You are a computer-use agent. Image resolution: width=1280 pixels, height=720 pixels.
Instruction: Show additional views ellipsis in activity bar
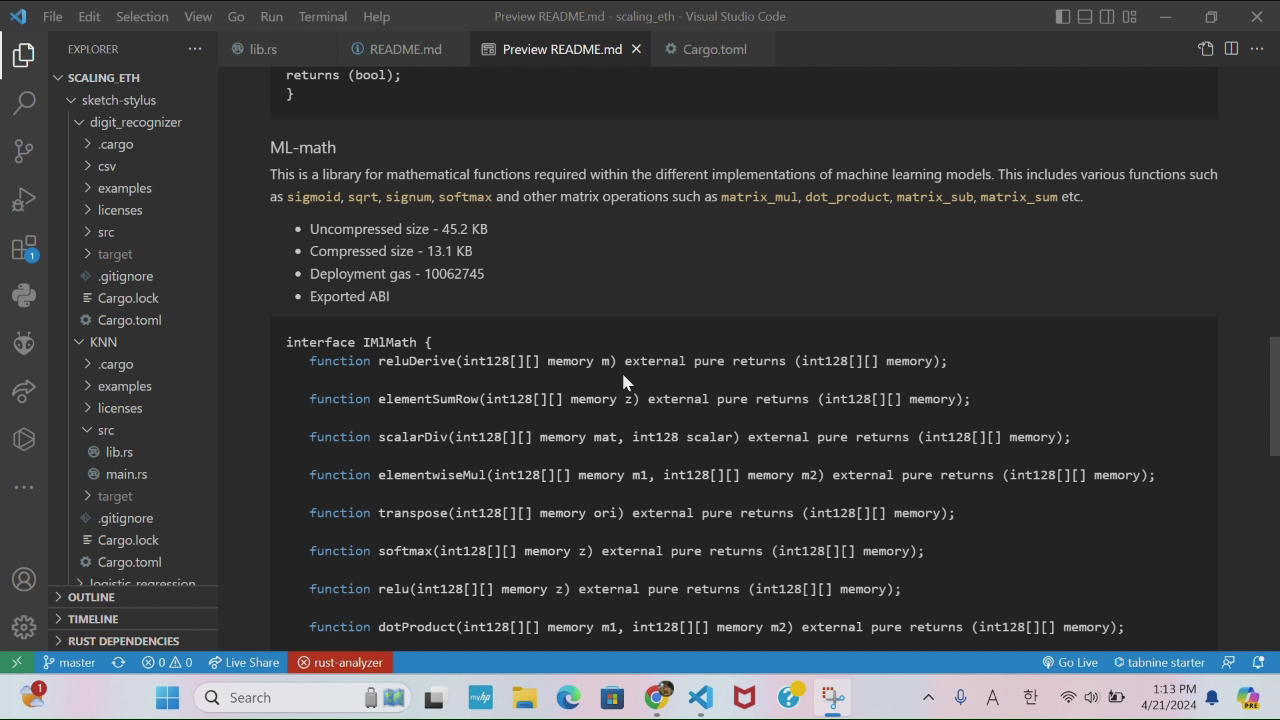[x=24, y=487]
